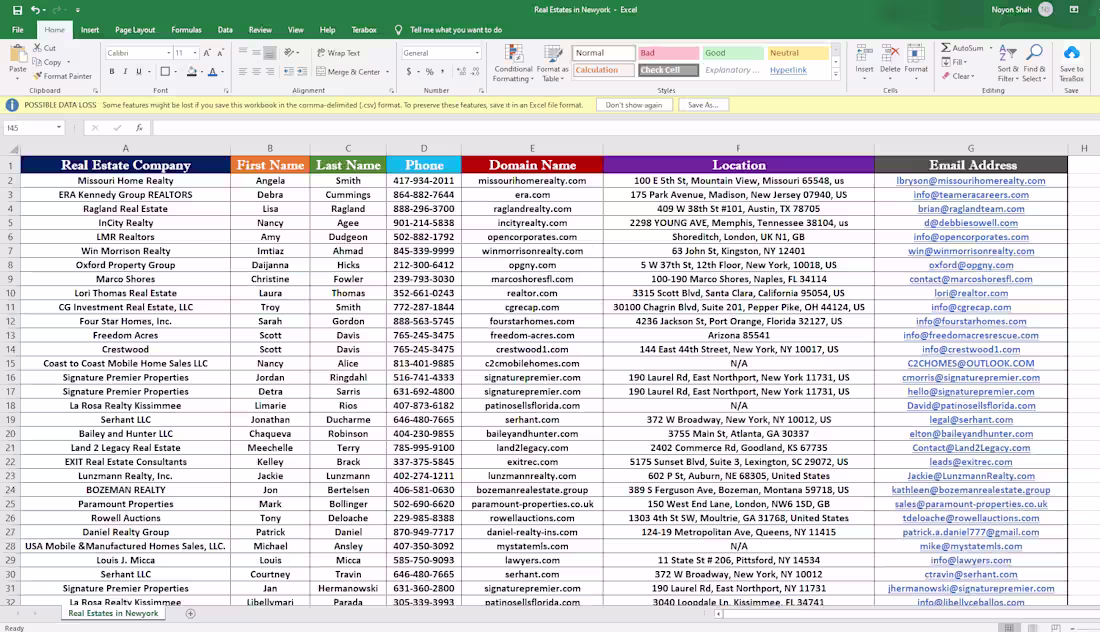The image size is (1100, 632).
Task: Open Sort & Filter
Action: click(1007, 63)
